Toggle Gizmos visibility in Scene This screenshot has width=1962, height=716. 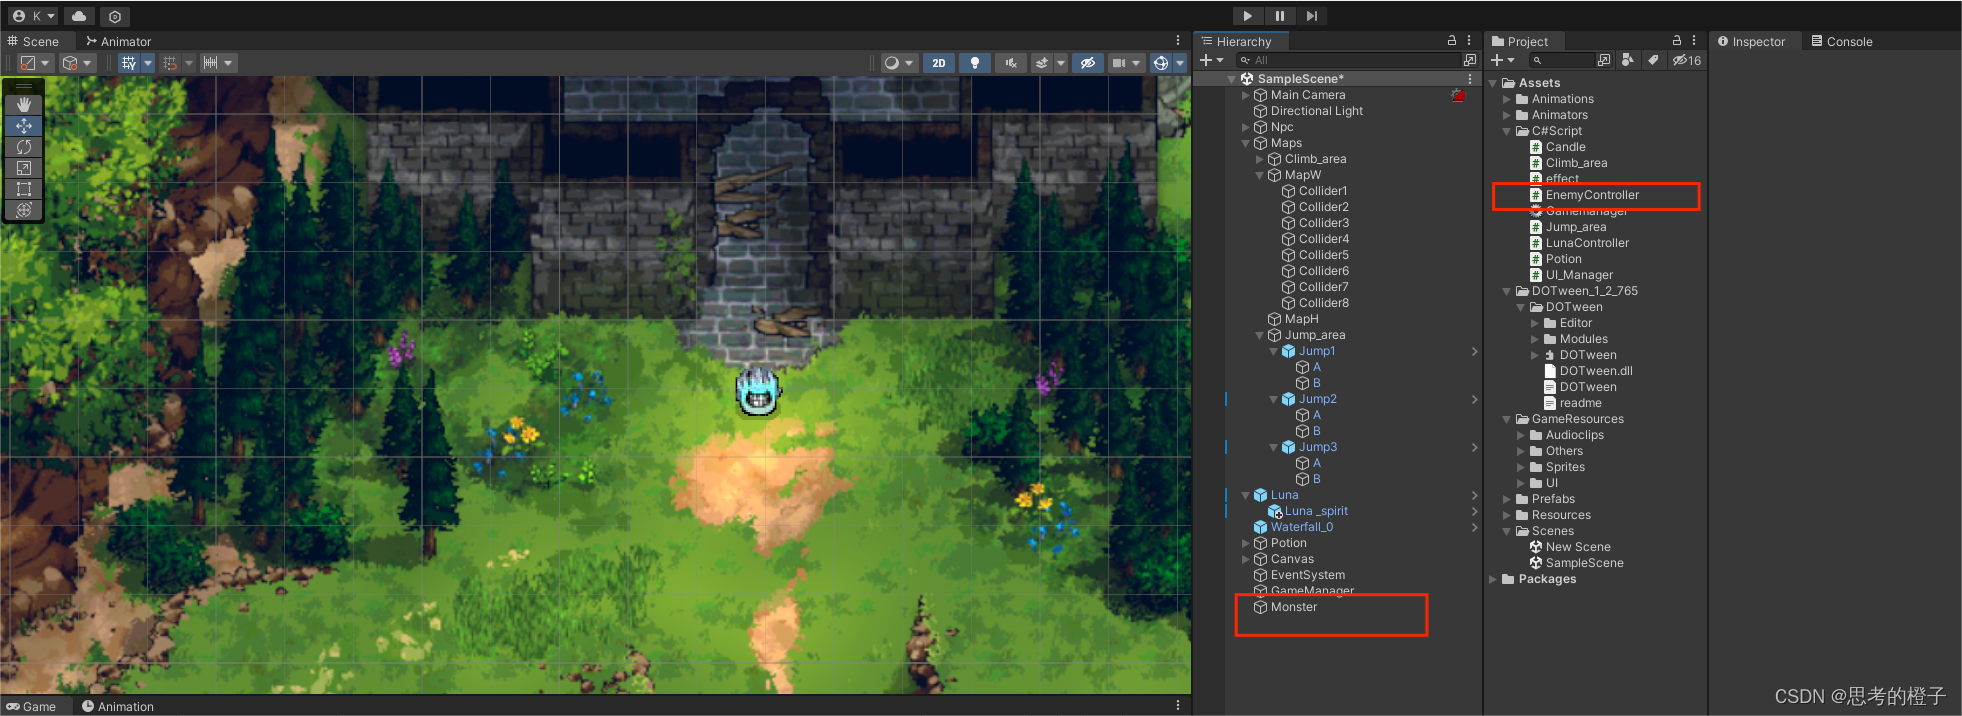pyautogui.click(x=1160, y=63)
